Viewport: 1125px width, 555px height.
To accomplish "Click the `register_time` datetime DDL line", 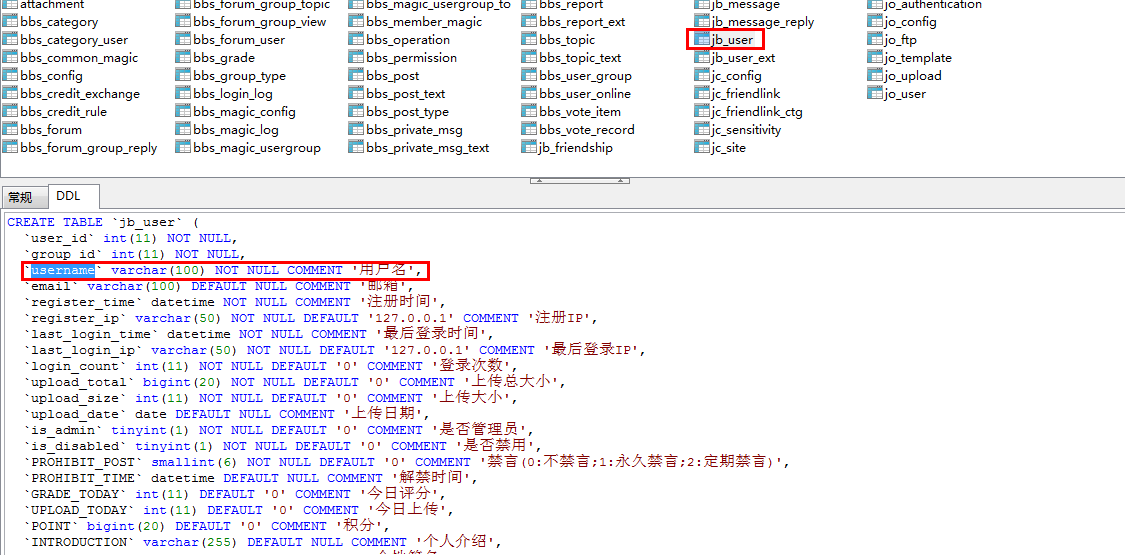I will coord(235,302).
